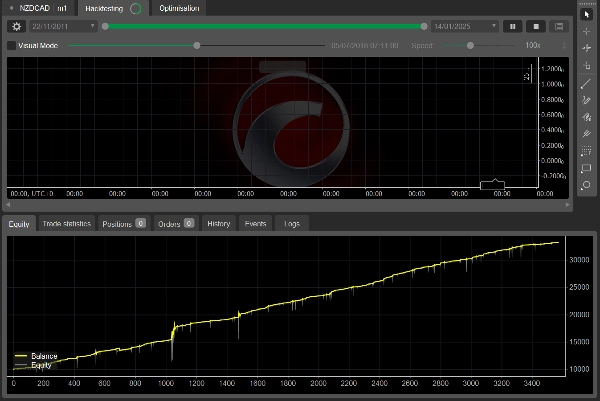
Task: Pause the backtest
Action: pos(512,26)
